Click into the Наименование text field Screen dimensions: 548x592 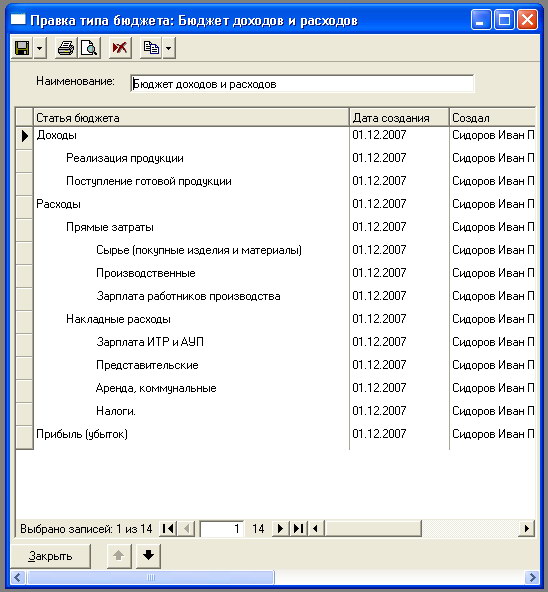pyautogui.click(x=302, y=84)
